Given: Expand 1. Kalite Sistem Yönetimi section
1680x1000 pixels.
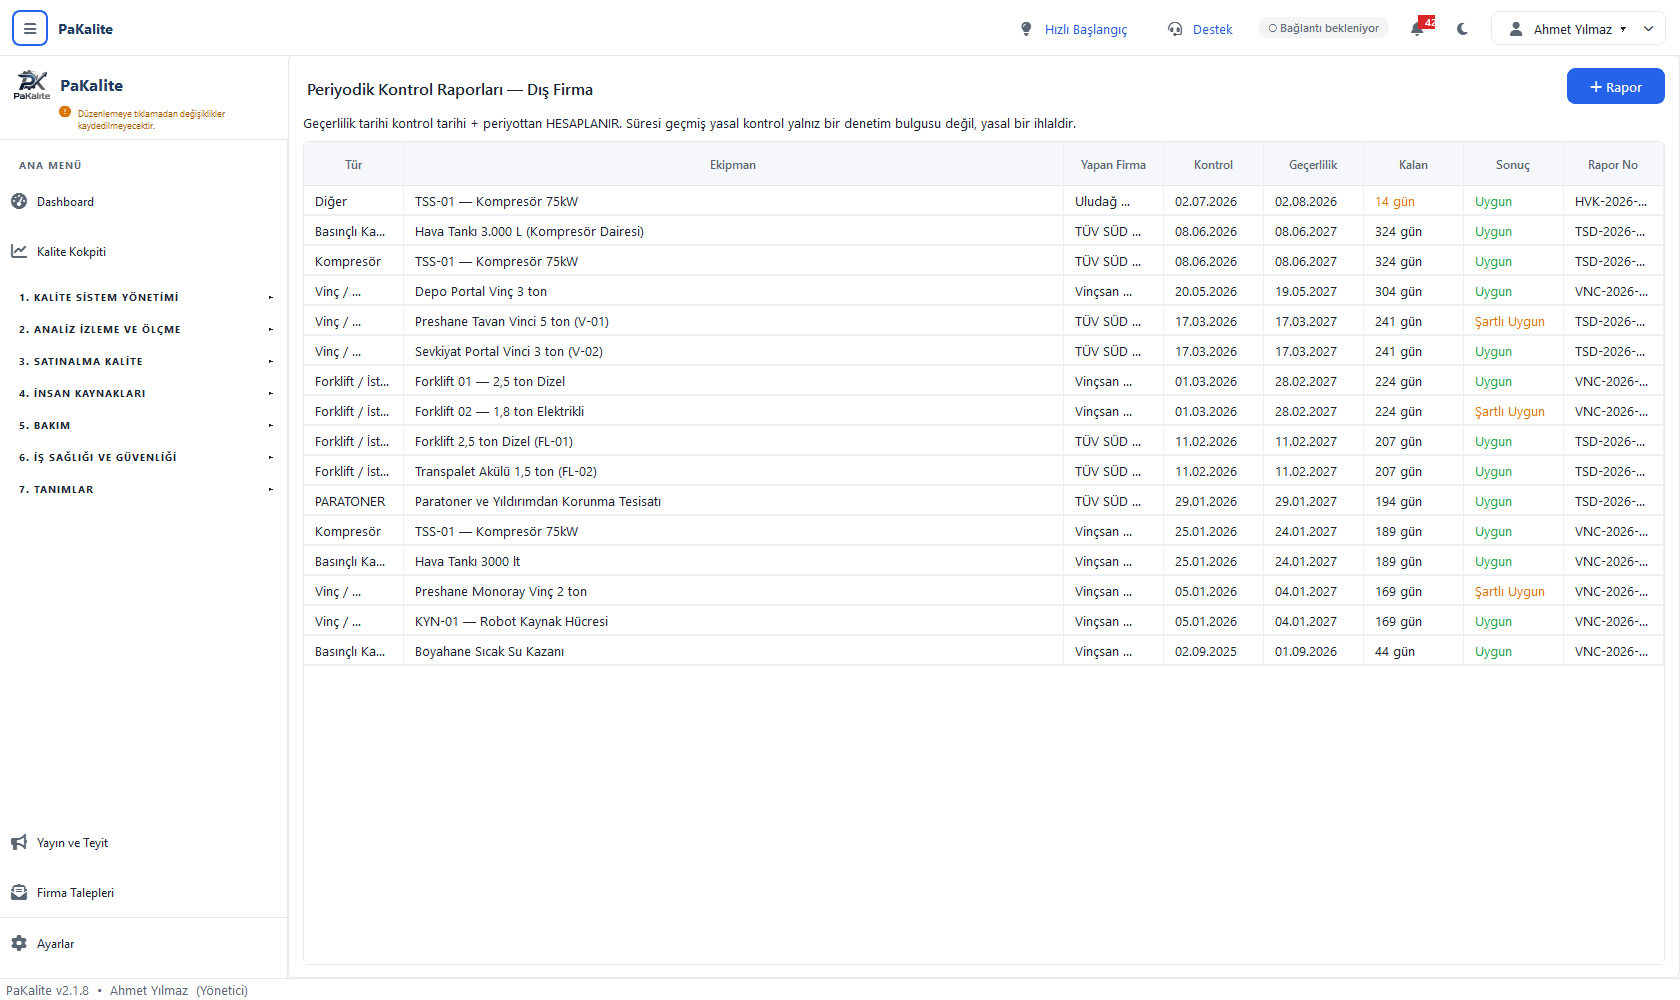Looking at the screenshot, I should coord(143,297).
